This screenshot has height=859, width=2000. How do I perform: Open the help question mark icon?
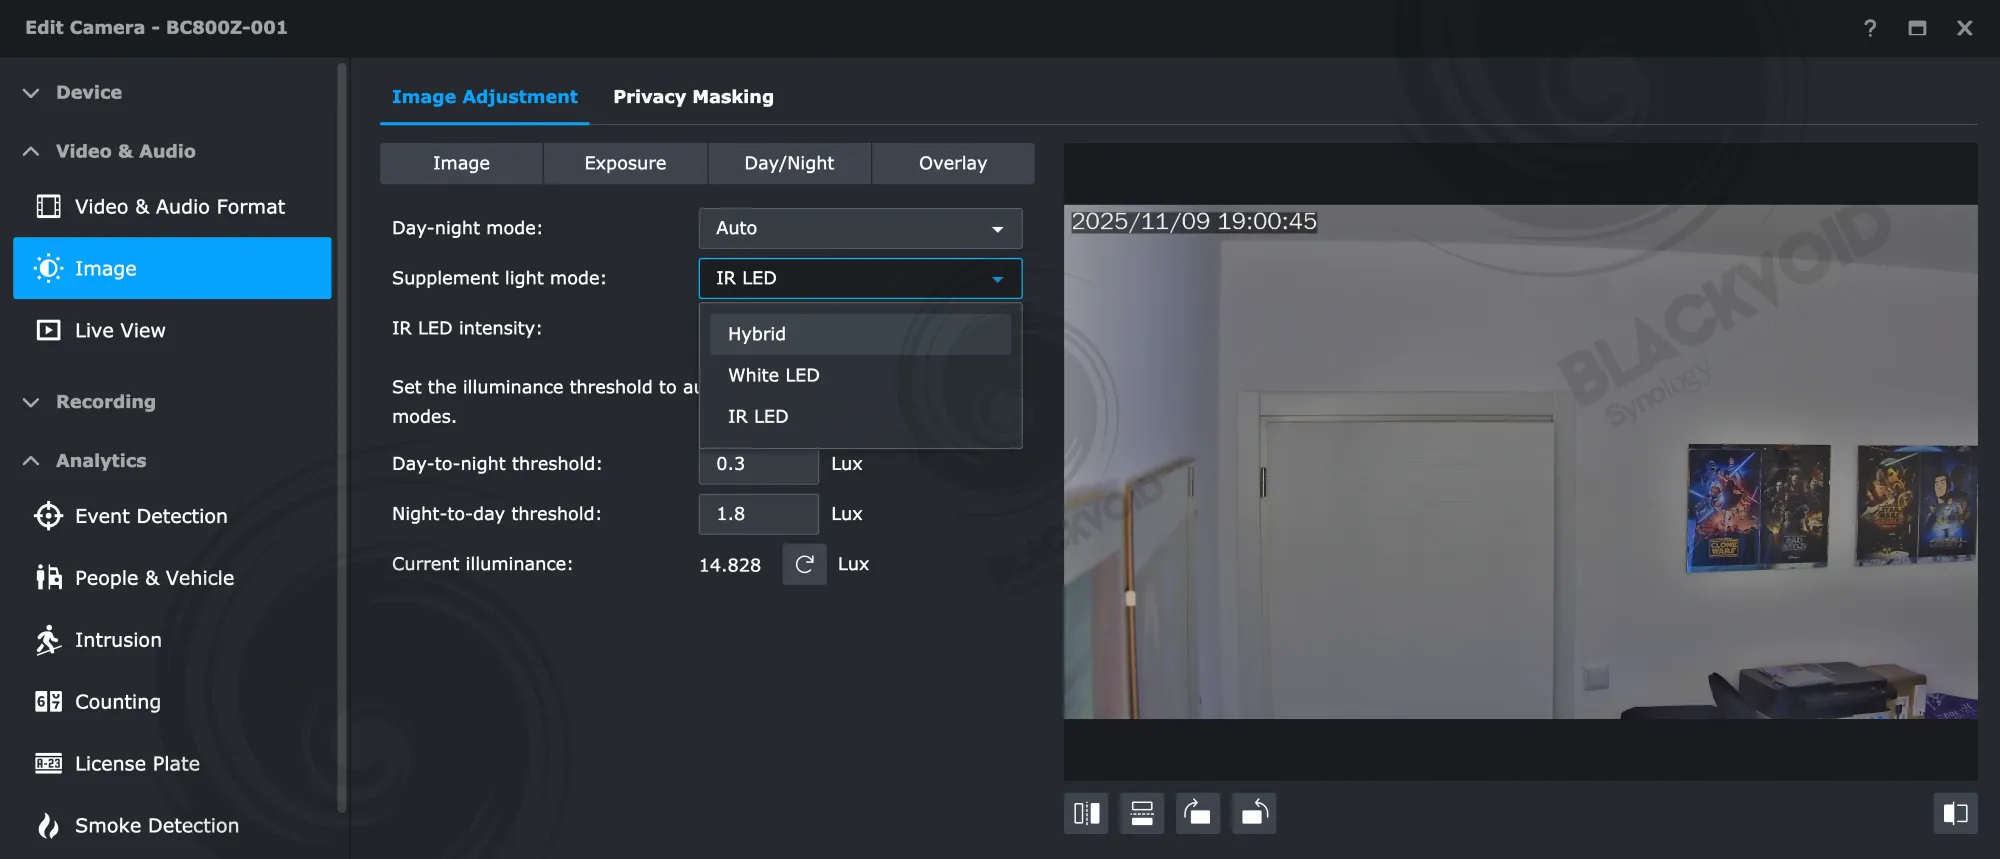coord(1870,28)
